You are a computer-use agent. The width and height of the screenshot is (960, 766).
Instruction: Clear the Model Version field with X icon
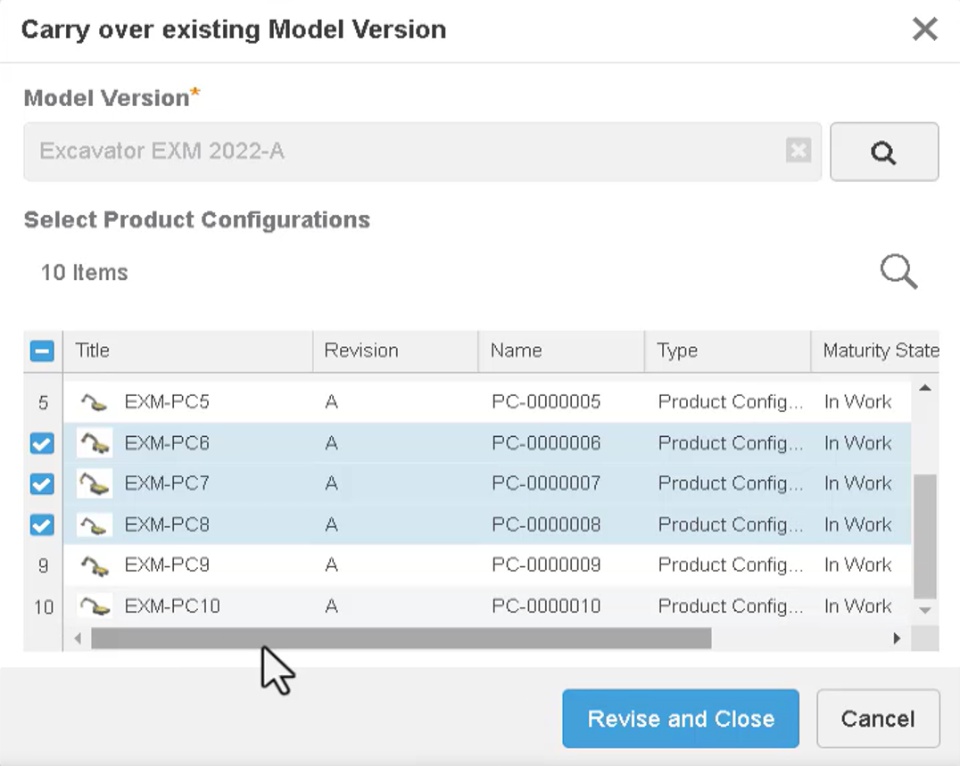coord(798,151)
